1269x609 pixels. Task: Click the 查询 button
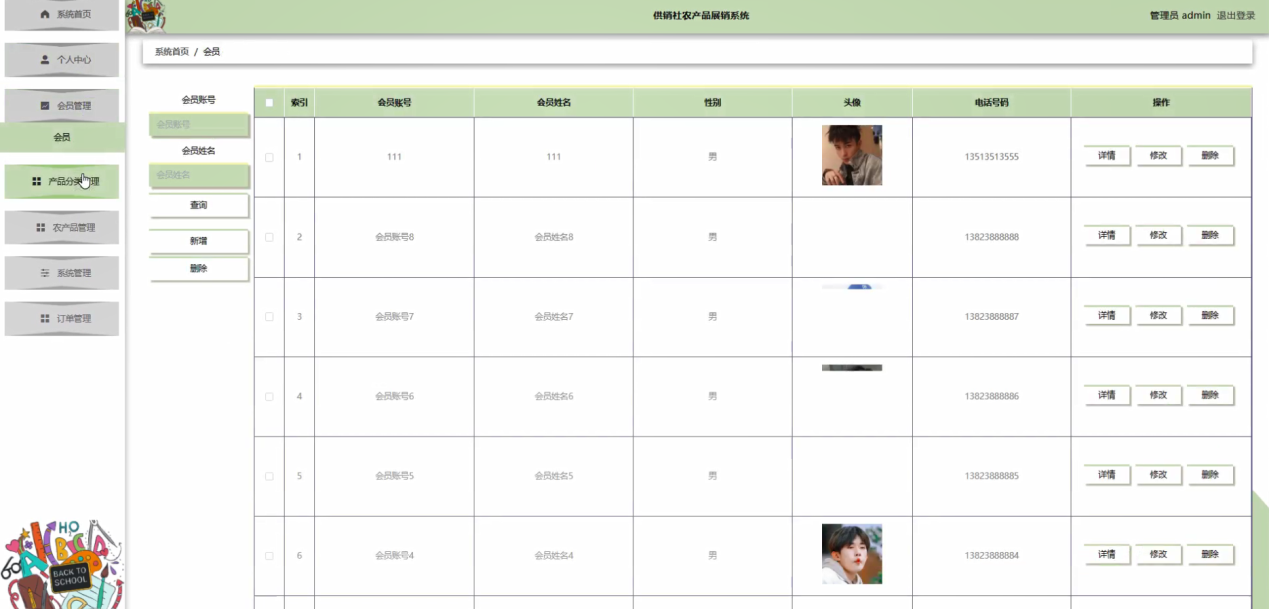[198, 205]
